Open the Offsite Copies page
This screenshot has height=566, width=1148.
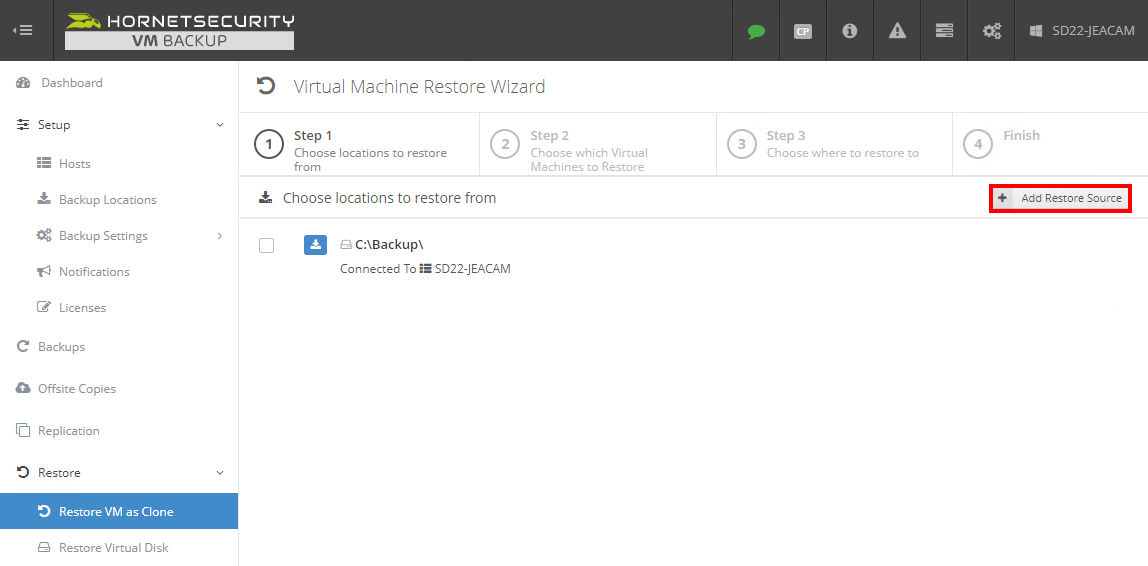76,389
